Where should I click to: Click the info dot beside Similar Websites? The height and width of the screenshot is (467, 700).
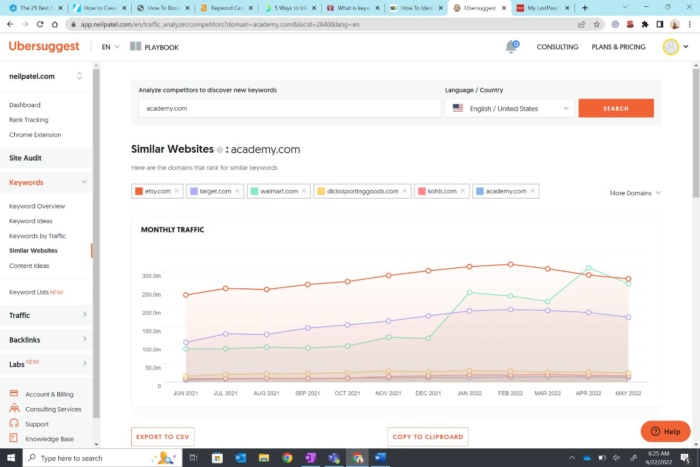pyautogui.click(x=220, y=150)
